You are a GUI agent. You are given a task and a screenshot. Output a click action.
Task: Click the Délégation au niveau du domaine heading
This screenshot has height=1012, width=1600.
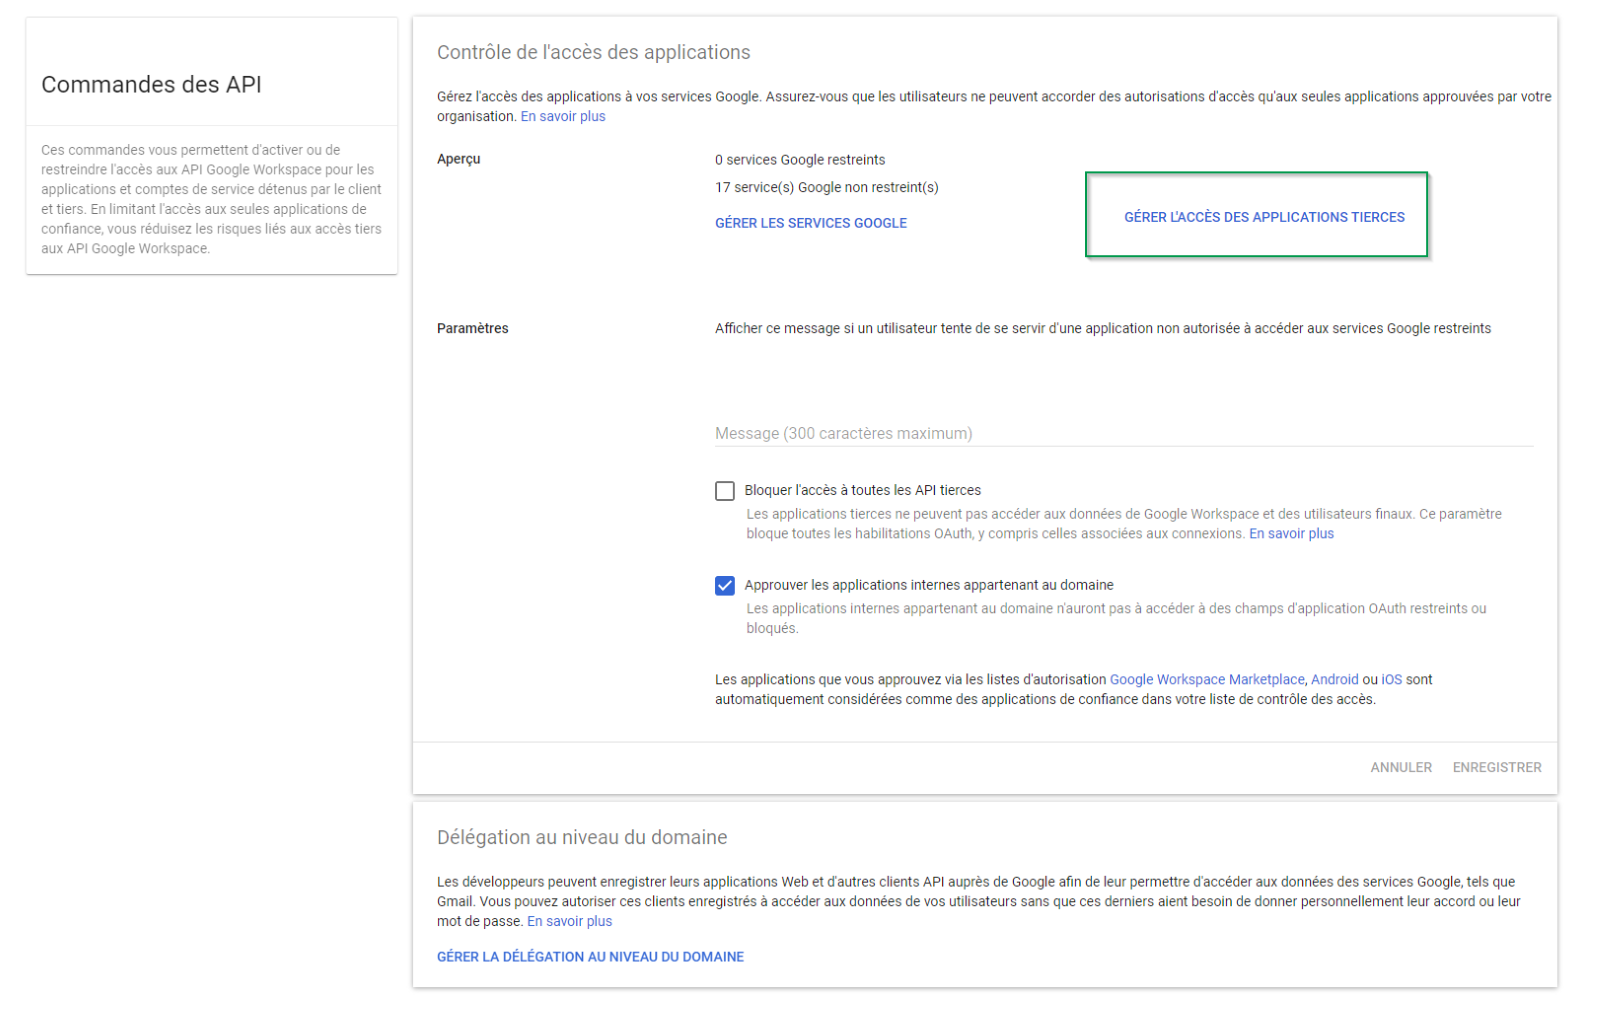tap(581, 838)
